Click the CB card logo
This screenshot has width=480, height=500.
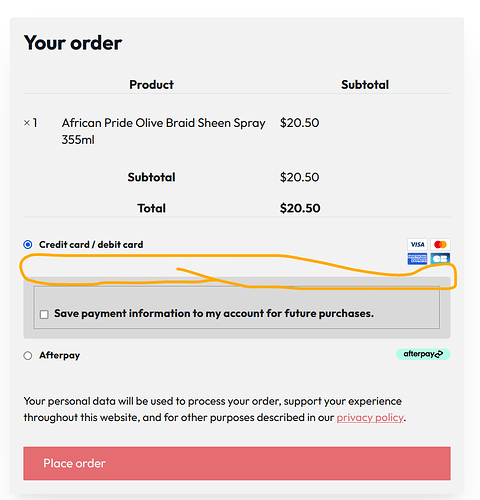[x=440, y=259]
